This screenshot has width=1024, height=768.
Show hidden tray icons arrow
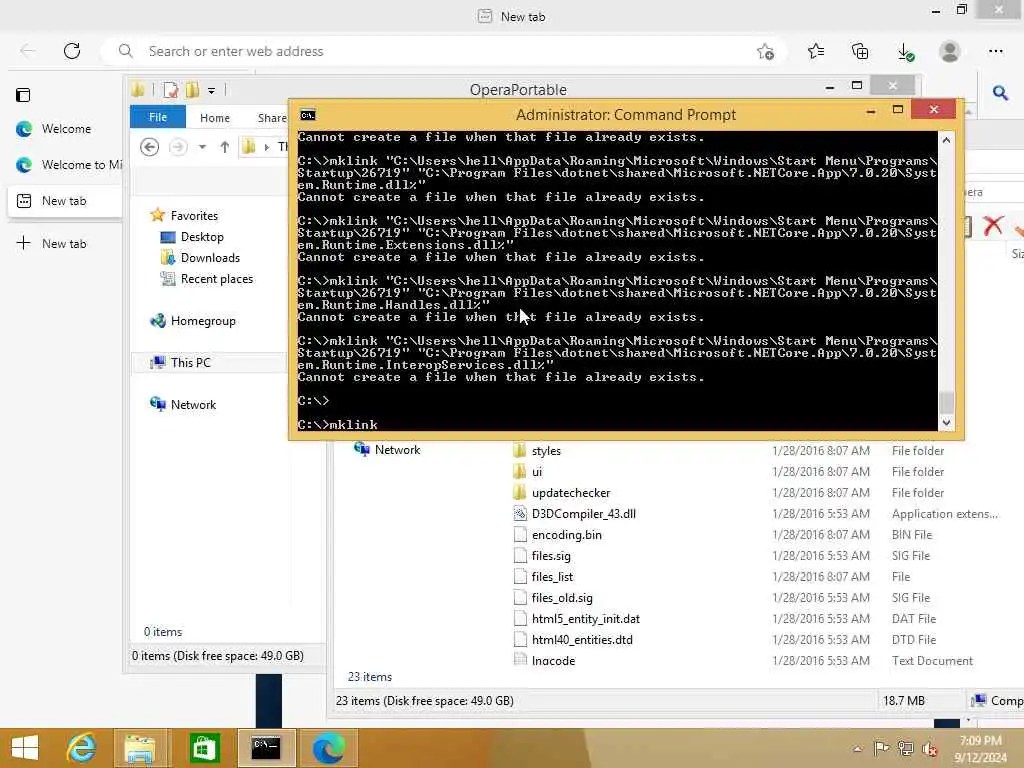857,749
